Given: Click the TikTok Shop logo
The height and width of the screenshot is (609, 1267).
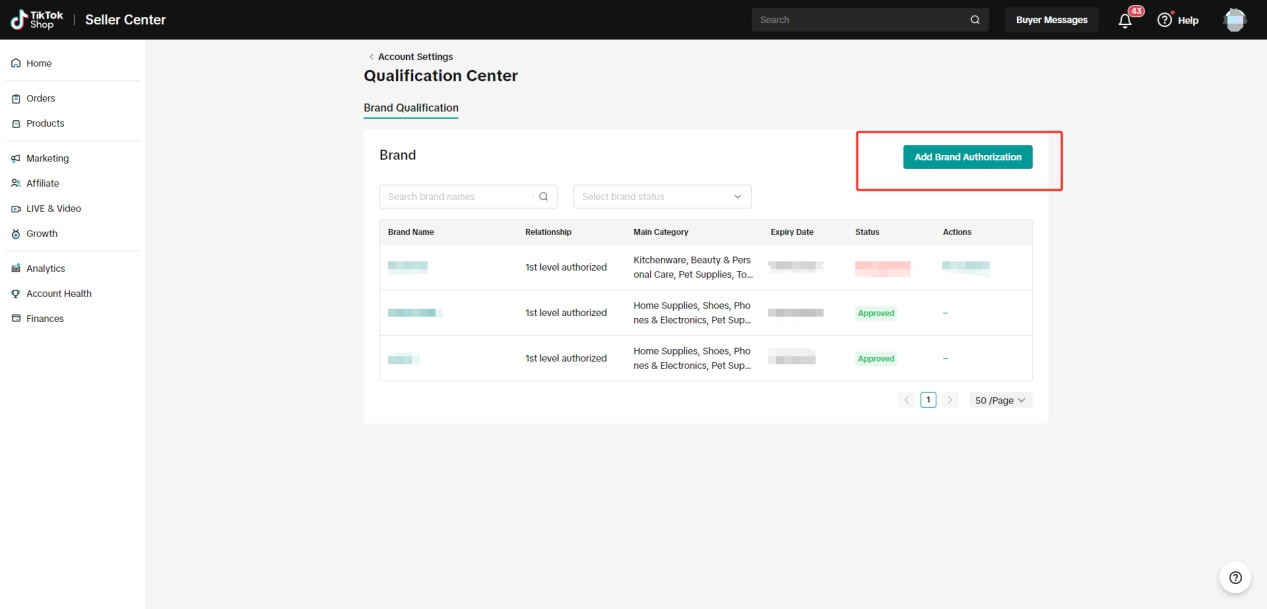Looking at the screenshot, I should [x=37, y=20].
